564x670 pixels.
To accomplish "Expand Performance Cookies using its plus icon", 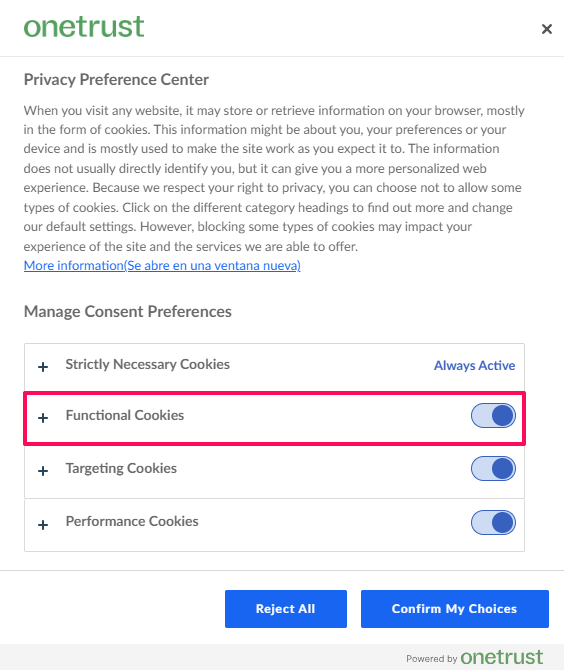I will pos(43,524).
